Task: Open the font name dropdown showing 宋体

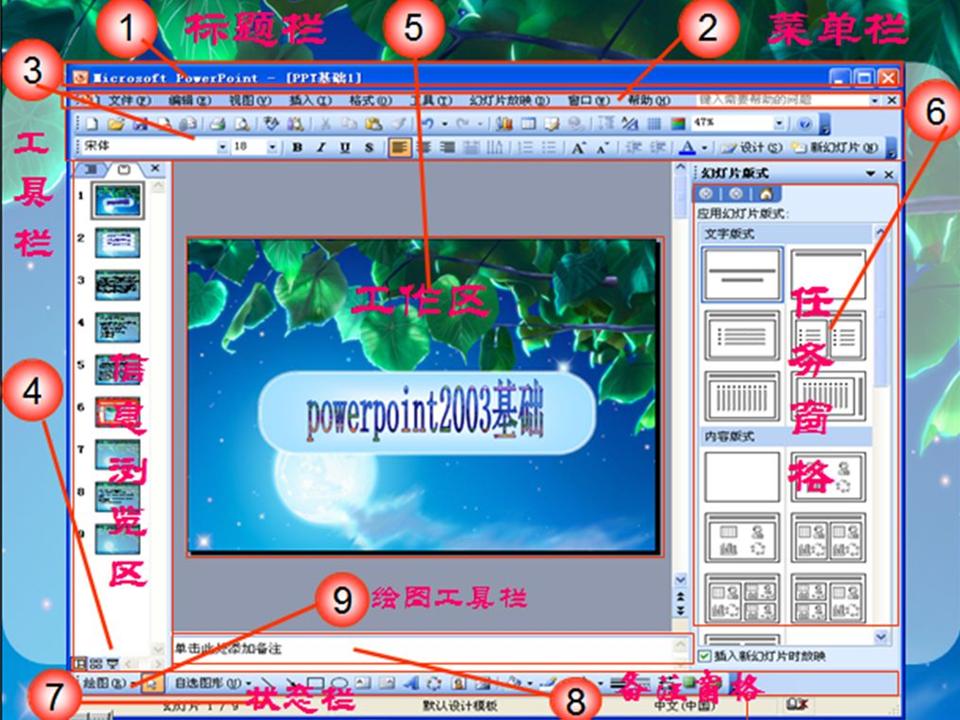Action: 222,148
